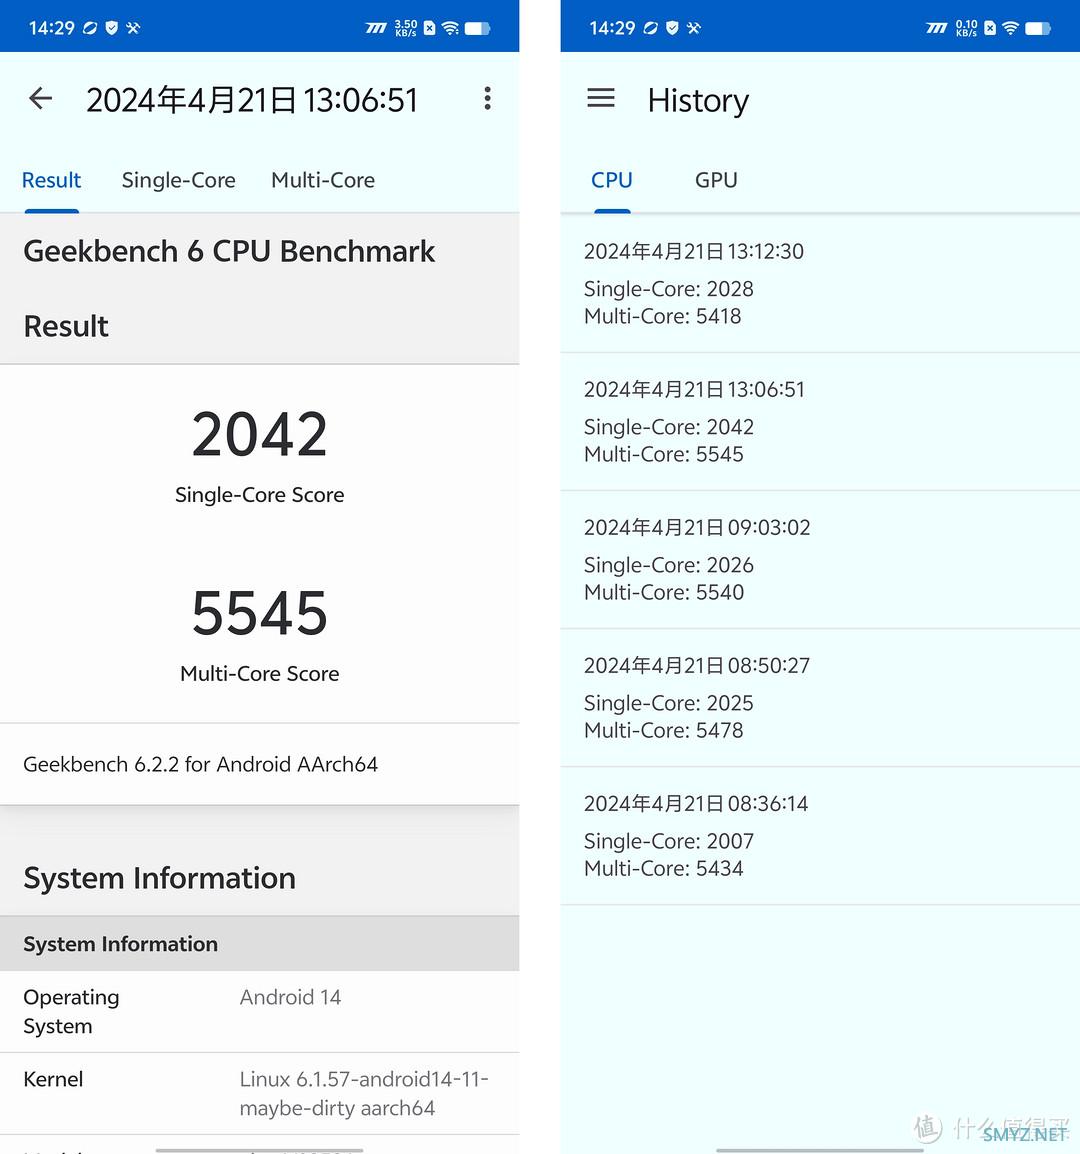Tap the Wi-Fi icon in right status bar

click(1011, 28)
